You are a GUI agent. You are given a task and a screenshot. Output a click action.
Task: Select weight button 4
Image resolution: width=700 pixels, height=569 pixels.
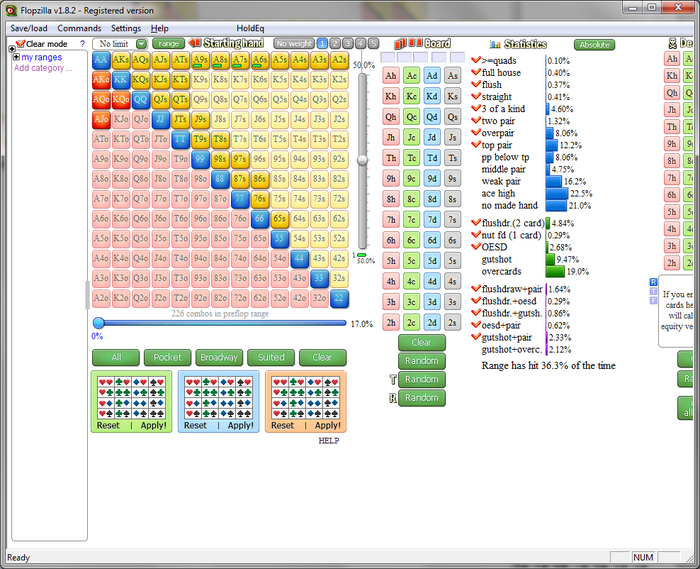point(361,43)
